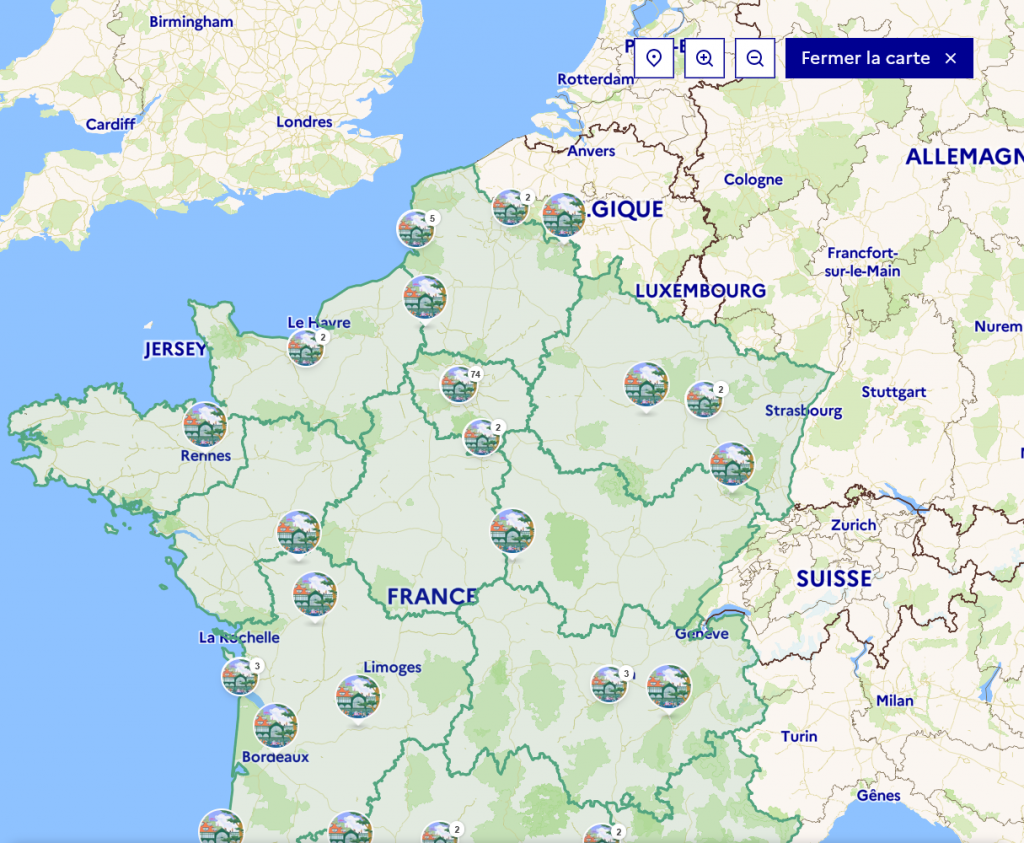This screenshot has height=843, width=1024.
Task: Click the marker in central France above FRANCE label
Action: coord(512,531)
